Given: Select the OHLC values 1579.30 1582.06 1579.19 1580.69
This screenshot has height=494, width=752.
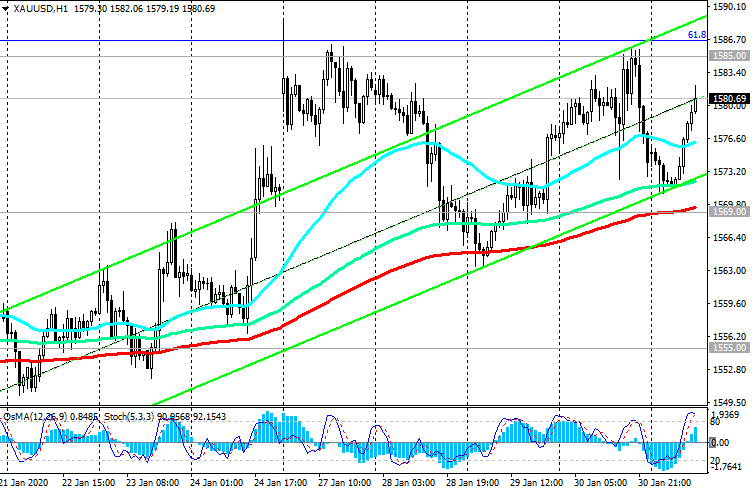Looking at the screenshot, I should click(145, 9).
